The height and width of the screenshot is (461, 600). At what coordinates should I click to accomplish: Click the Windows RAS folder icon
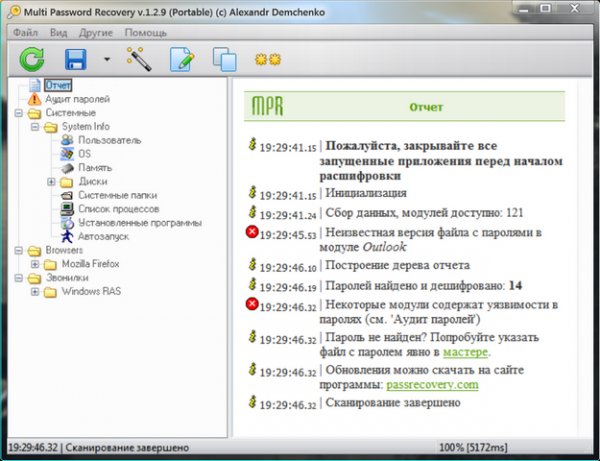[50, 292]
